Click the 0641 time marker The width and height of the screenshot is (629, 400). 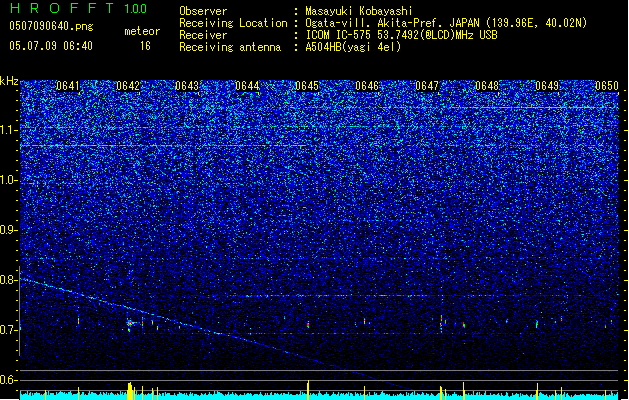click(x=68, y=86)
